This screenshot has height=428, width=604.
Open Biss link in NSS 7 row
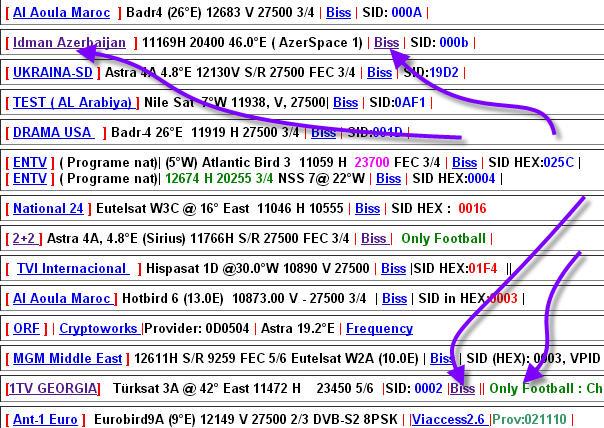[x=389, y=178]
